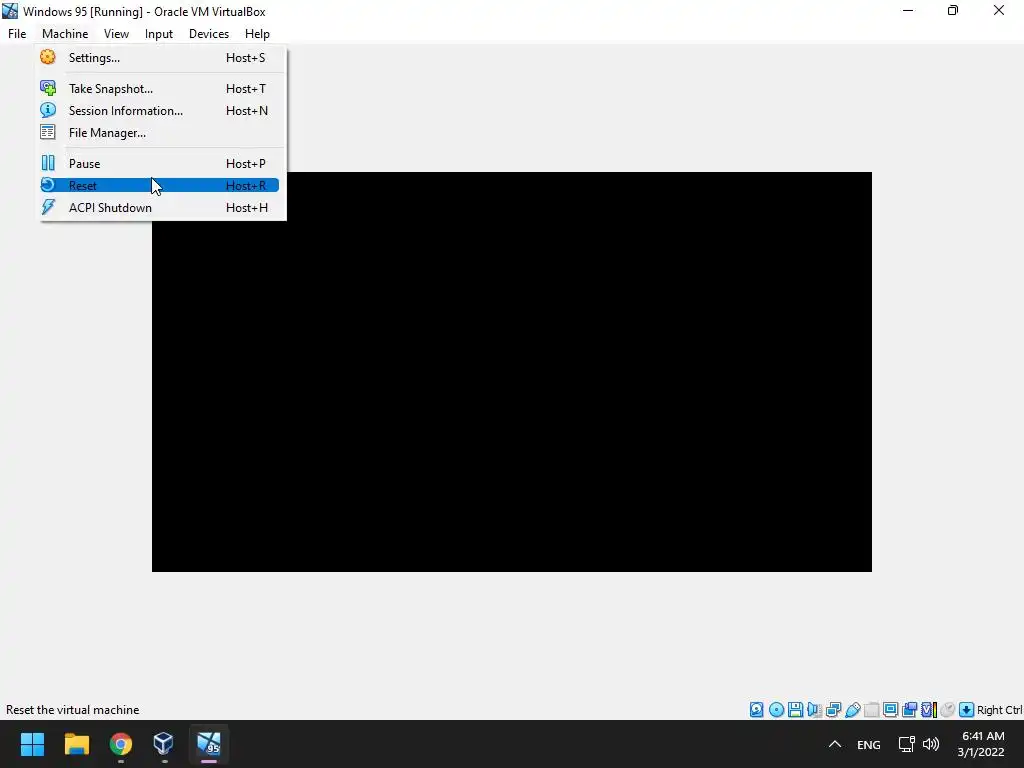Screen dimensions: 1024x768
Task: Click the ACPI Shutdown lightning icon
Action: click(48, 208)
